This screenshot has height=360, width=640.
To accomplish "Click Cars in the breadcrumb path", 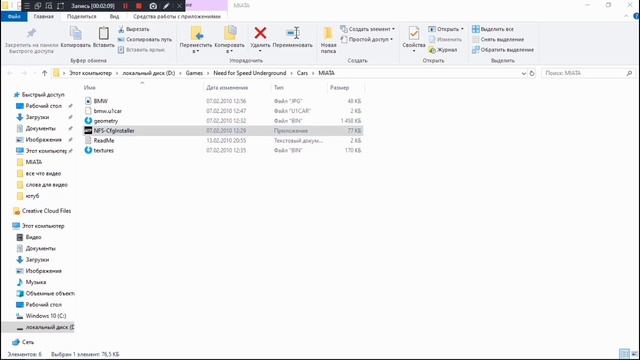I will coord(302,73).
